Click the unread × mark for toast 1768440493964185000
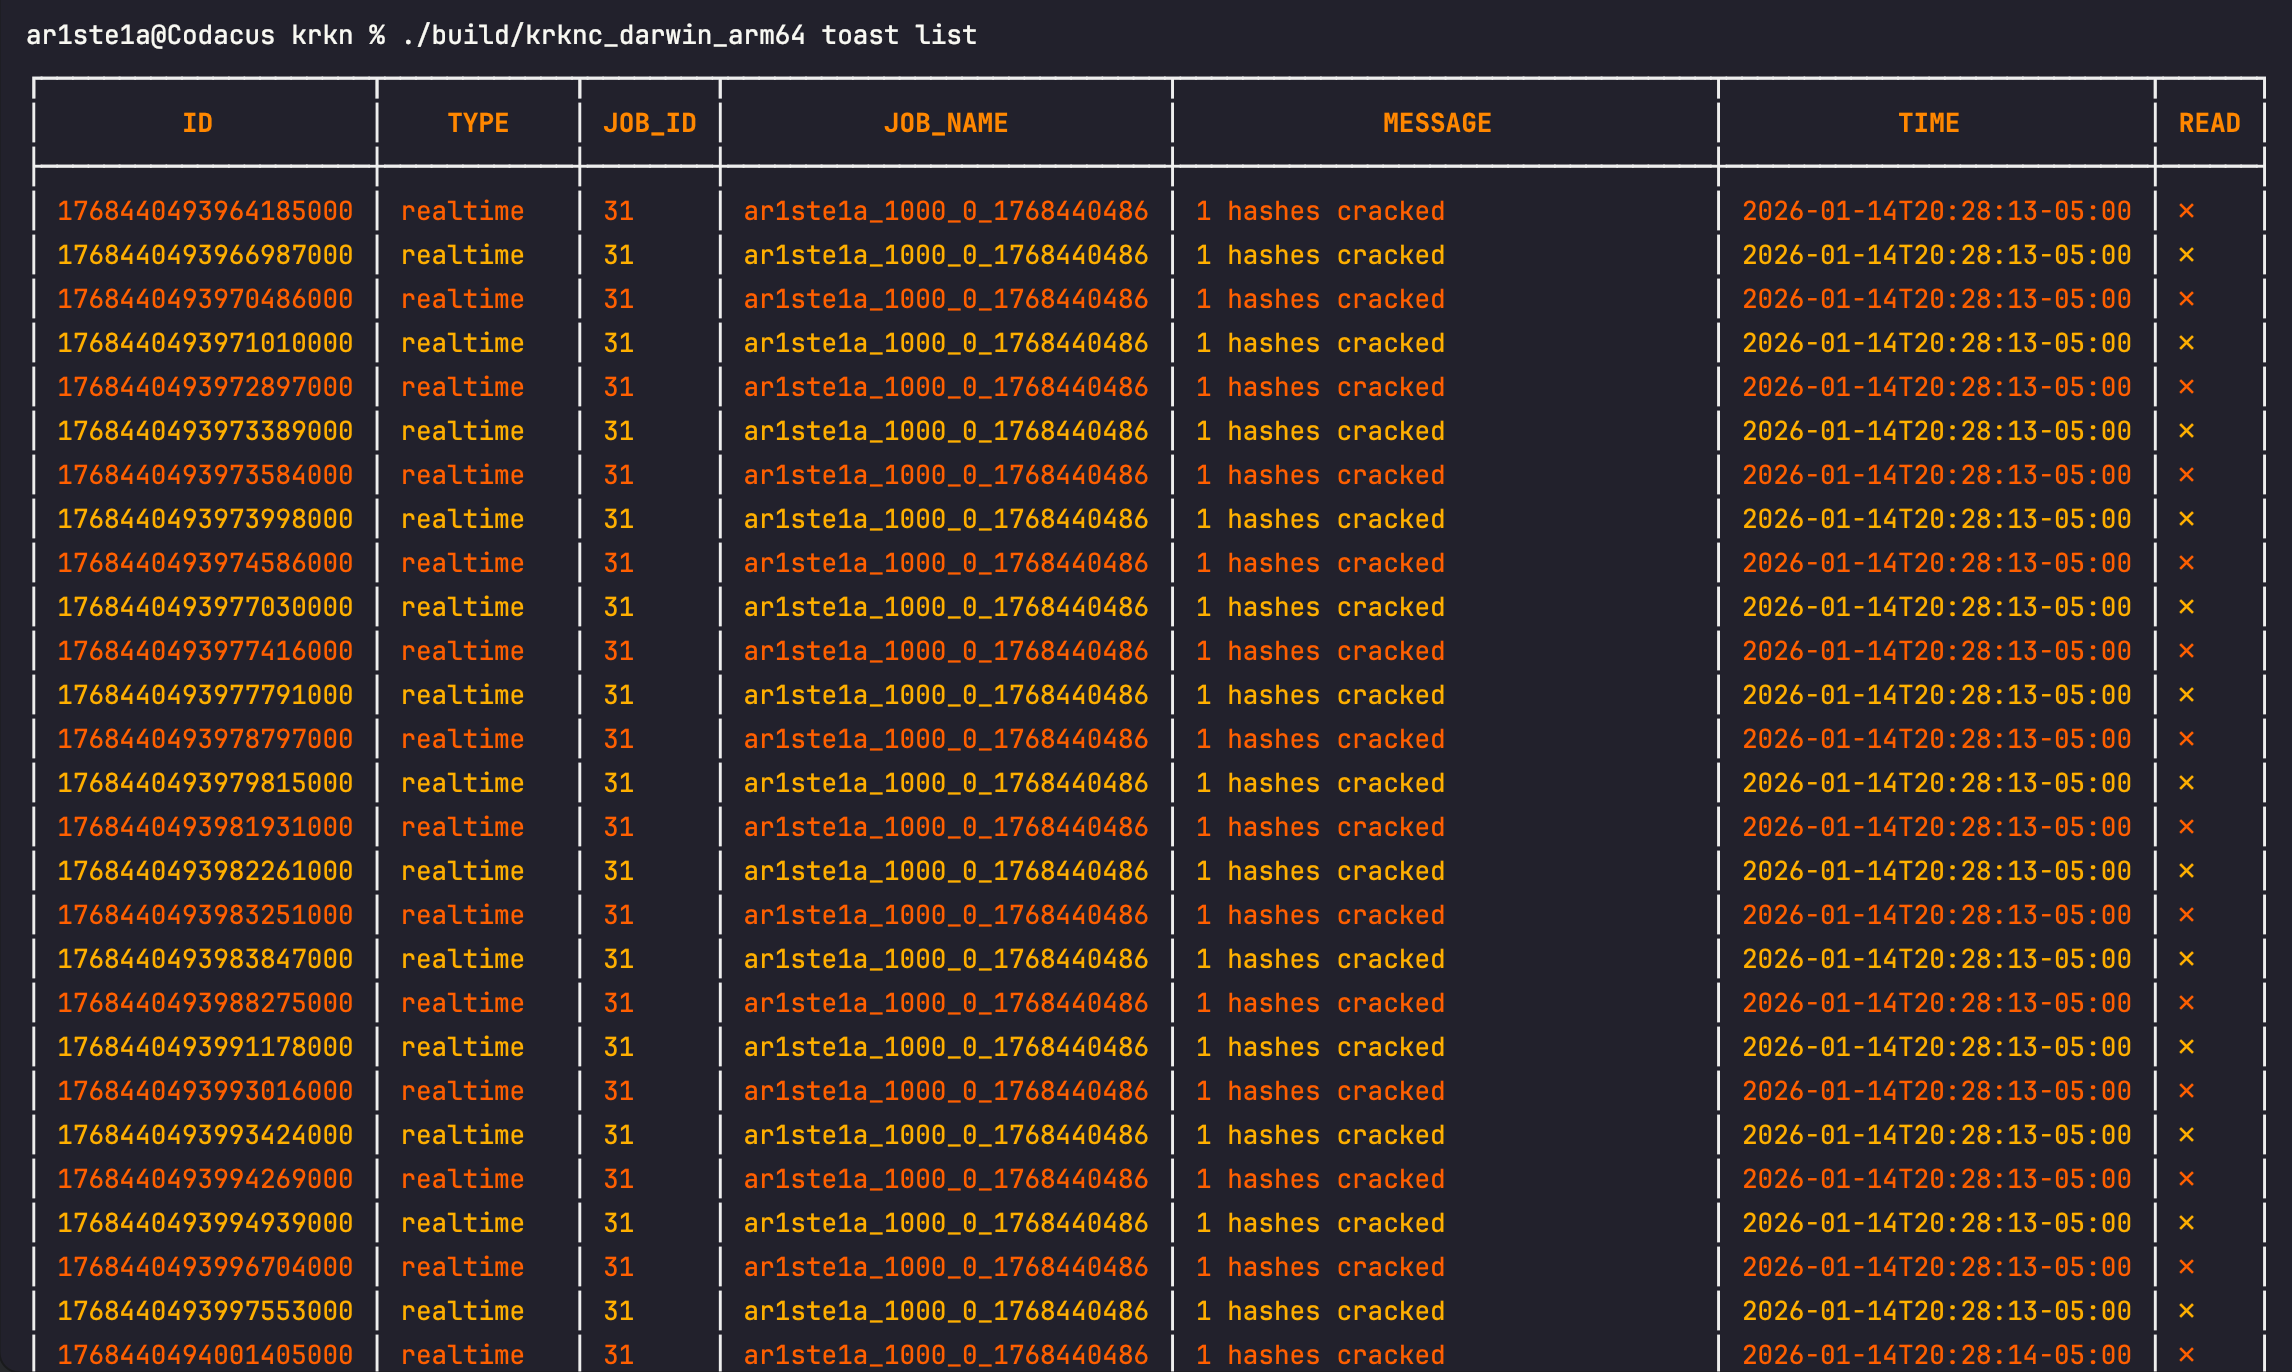This screenshot has width=2292, height=1372. 2186,211
